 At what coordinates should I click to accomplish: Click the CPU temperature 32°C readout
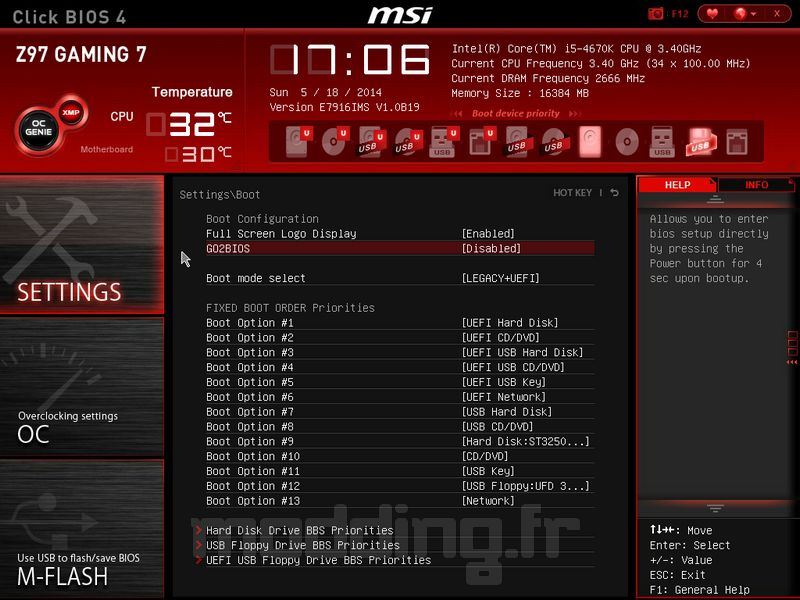(189, 123)
